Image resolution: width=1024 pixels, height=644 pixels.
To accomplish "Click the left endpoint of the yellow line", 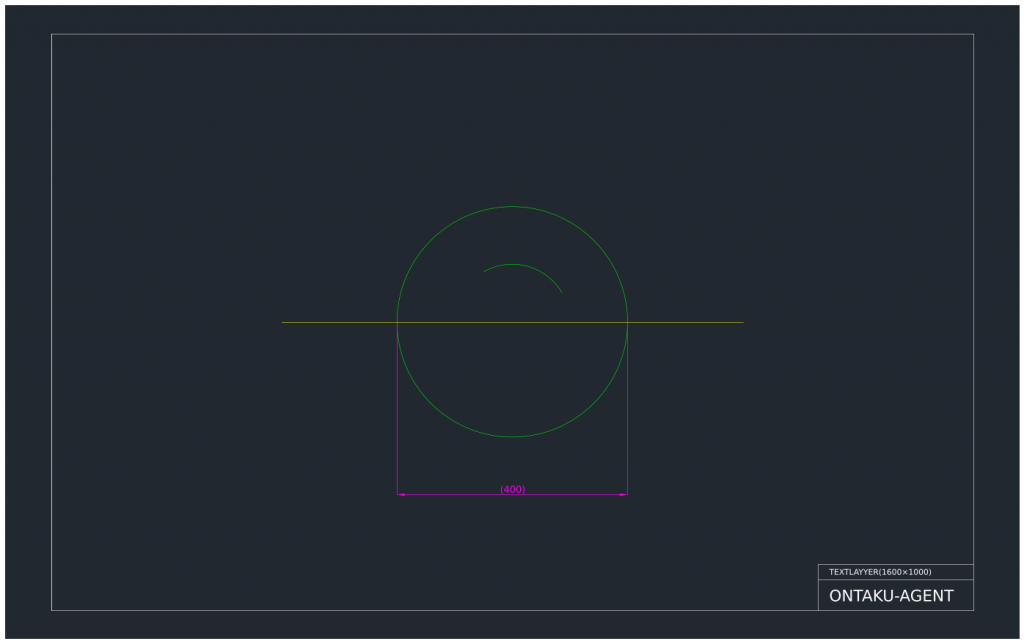I will (x=282, y=322).
